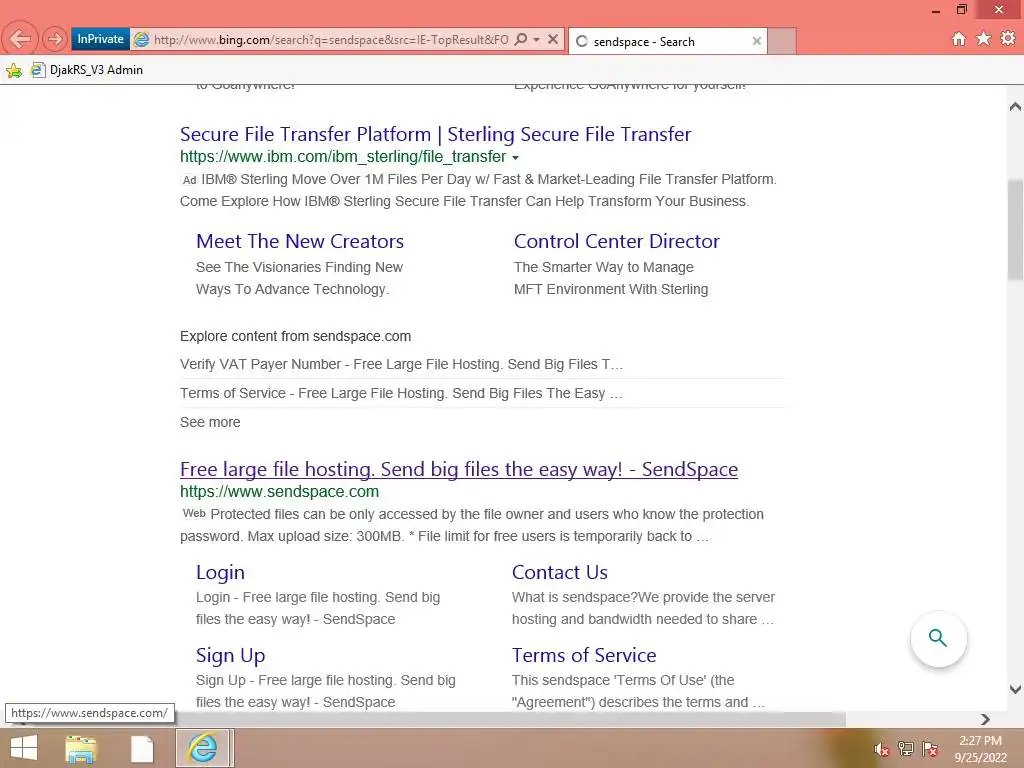The height and width of the screenshot is (768, 1024).
Task: Click the vertical scrollbar up arrow
Action: pos(1015,106)
